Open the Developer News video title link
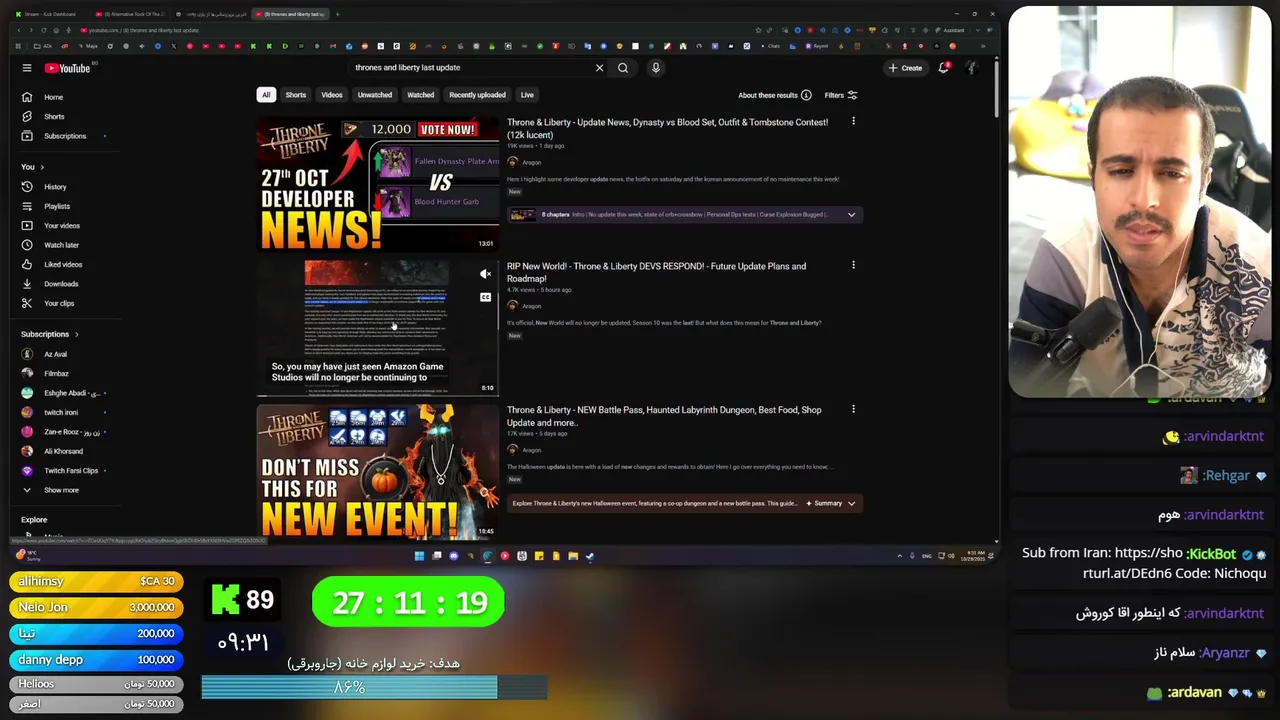Viewport: 1280px width, 720px height. pyautogui.click(x=667, y=128)
